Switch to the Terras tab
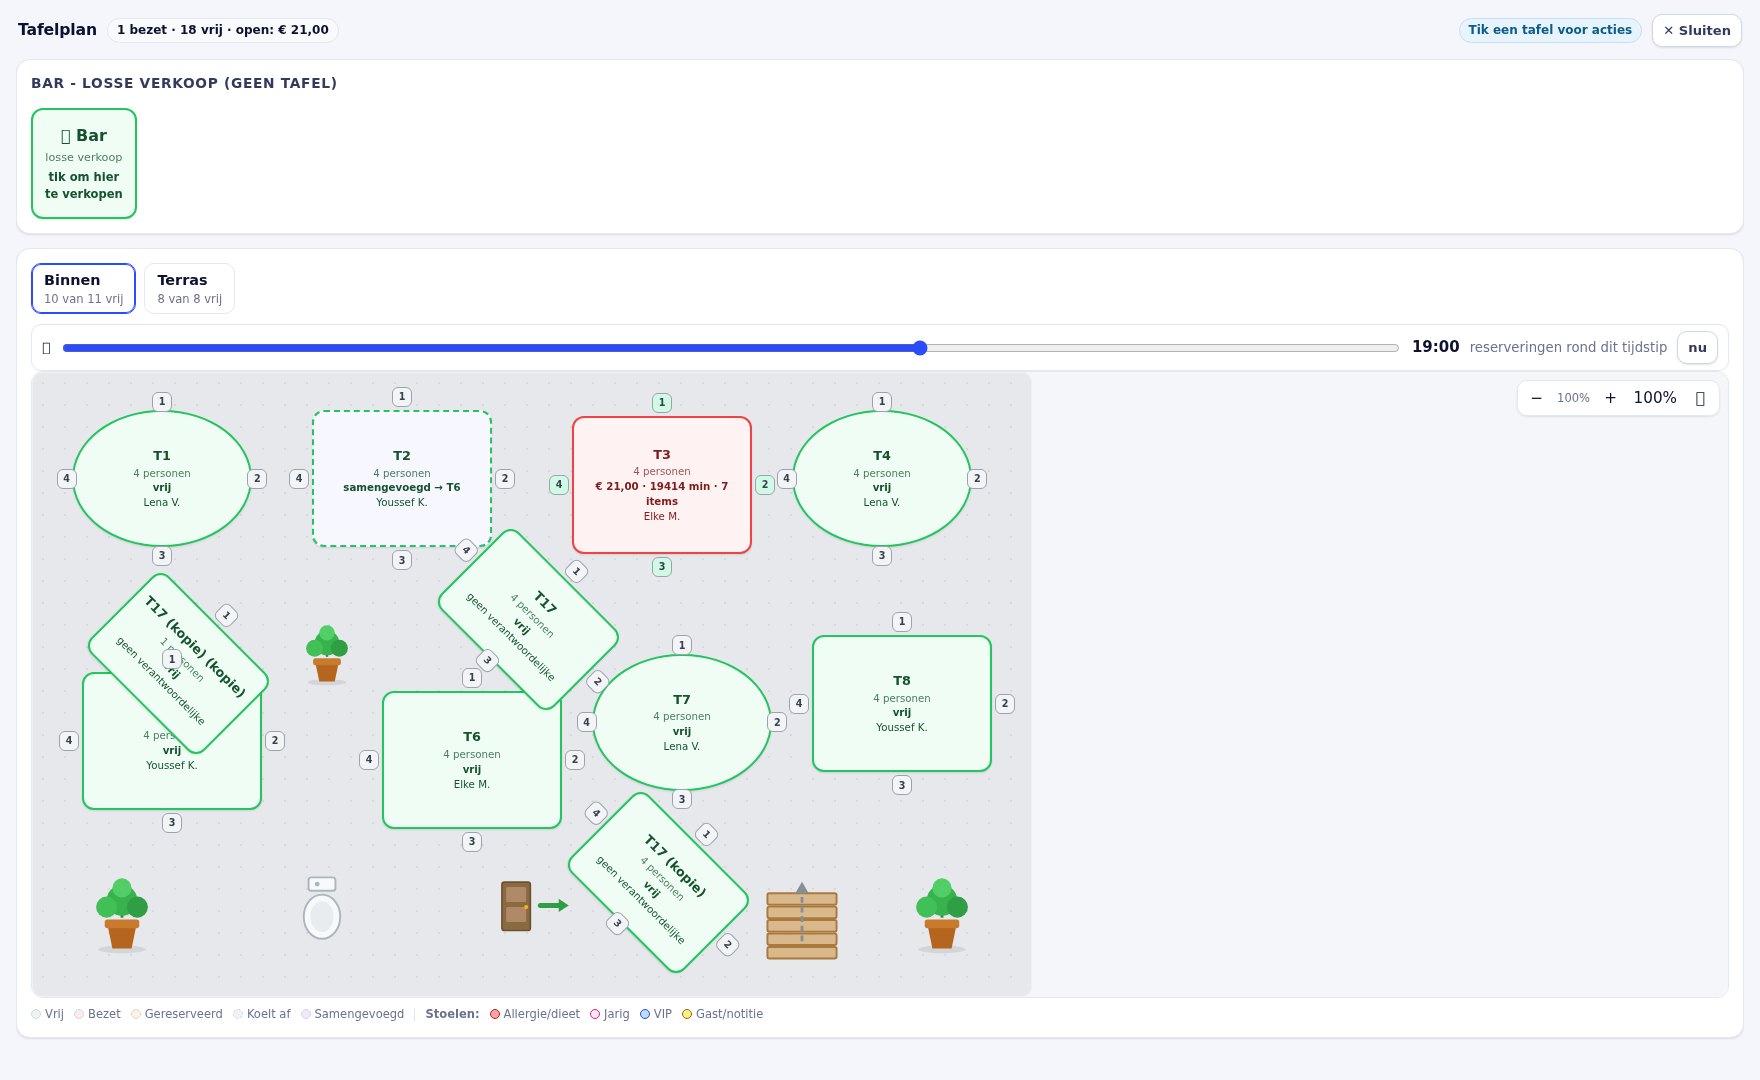 click(189, 288)
